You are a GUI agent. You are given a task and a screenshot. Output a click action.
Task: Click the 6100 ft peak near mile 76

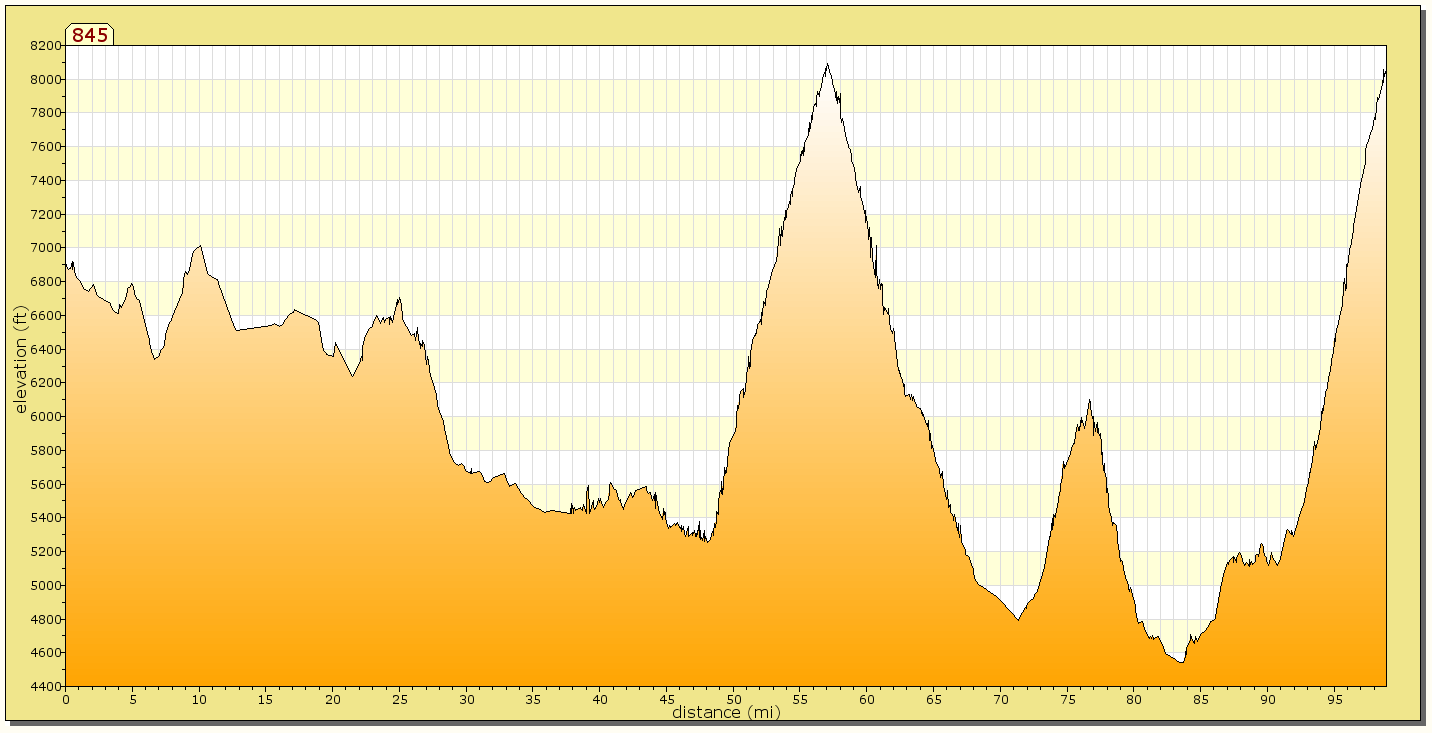point(1089,402)
